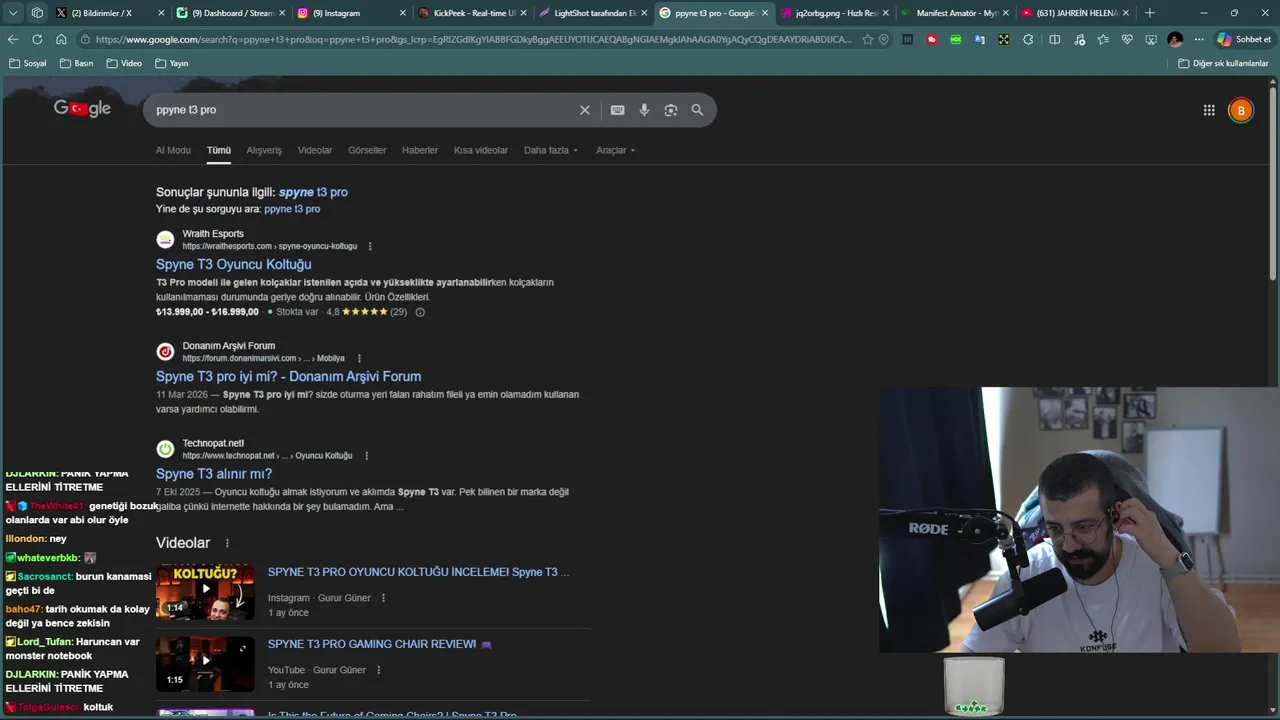
Task: Click the suggested spyne t3 pro correction
Action: click(x=313, y=192)
